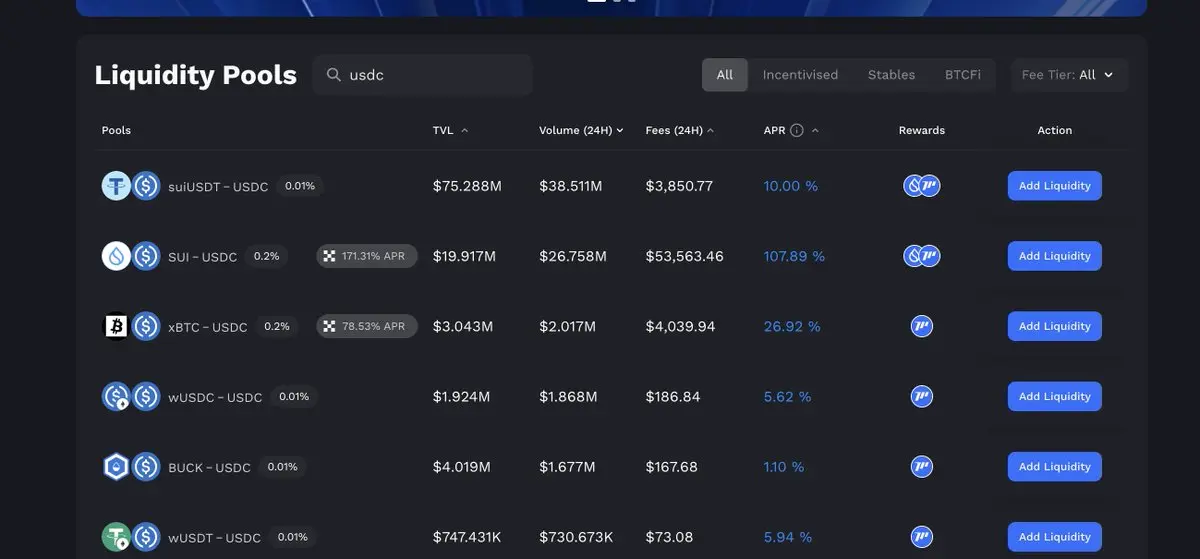Viewport: 1200px width, 559px height.
Task: Click the $26.758M volume value
Action: click(x=573, y=256)
